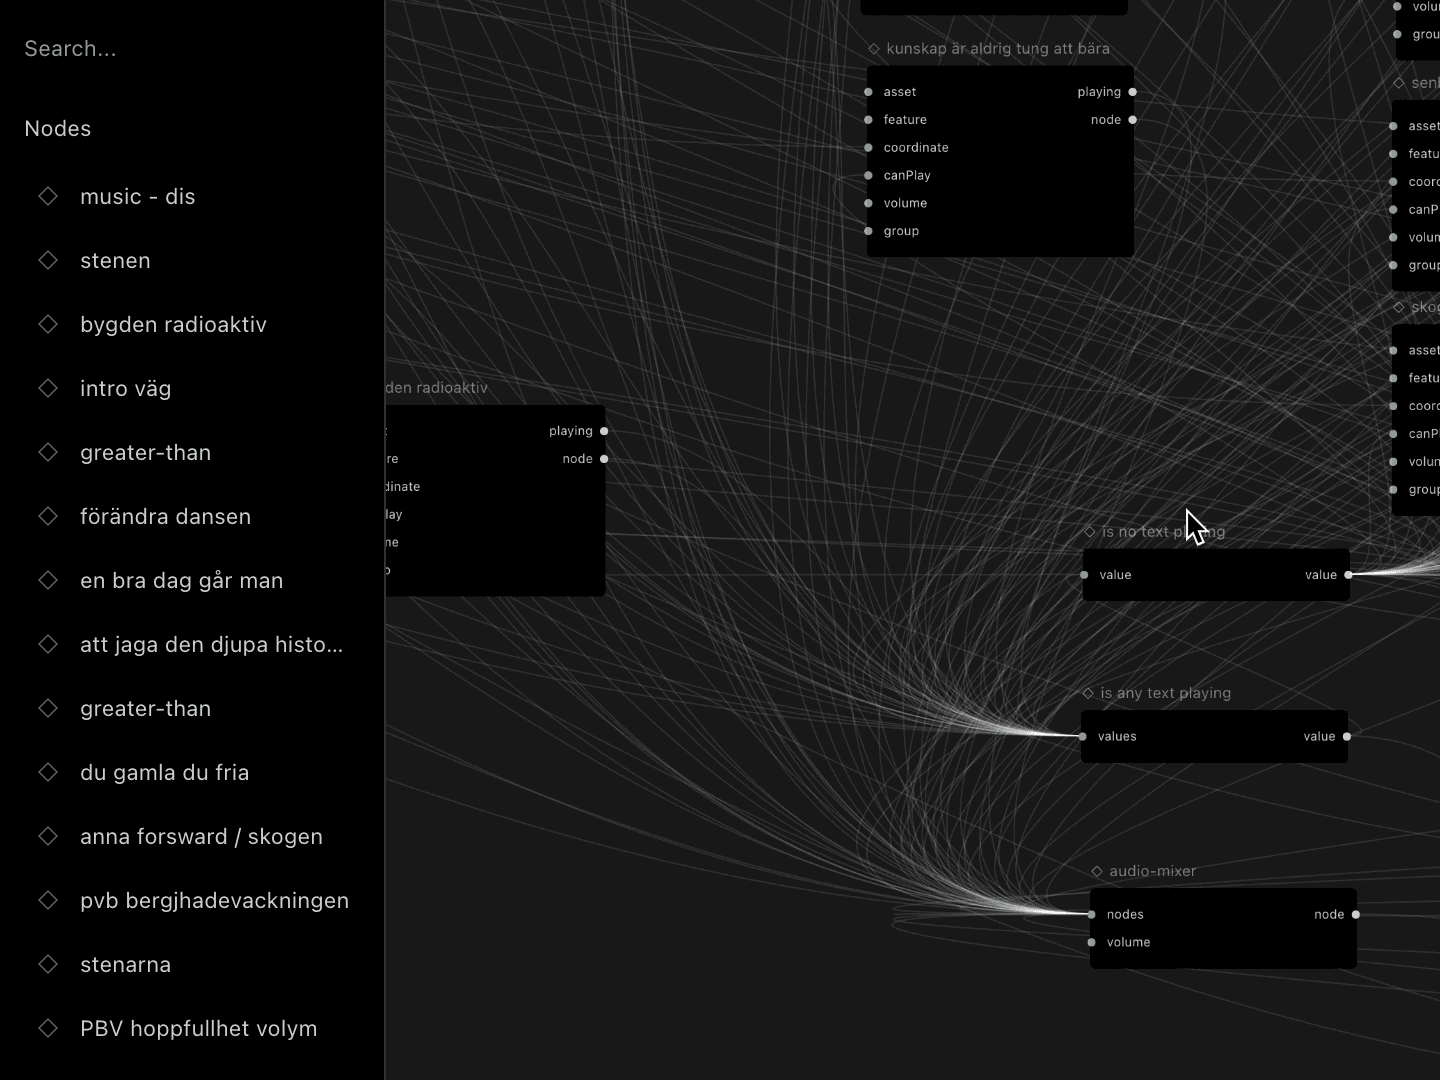Collapse the "is any text playing" node
The height and width of the screenshot is (1080, 1440).
1089,692
